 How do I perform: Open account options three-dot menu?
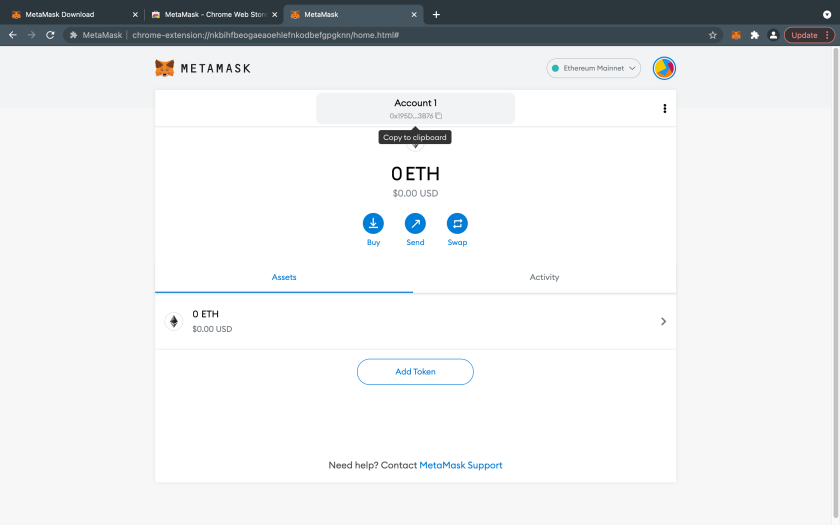pyautogui.click(x=665, y=109)
